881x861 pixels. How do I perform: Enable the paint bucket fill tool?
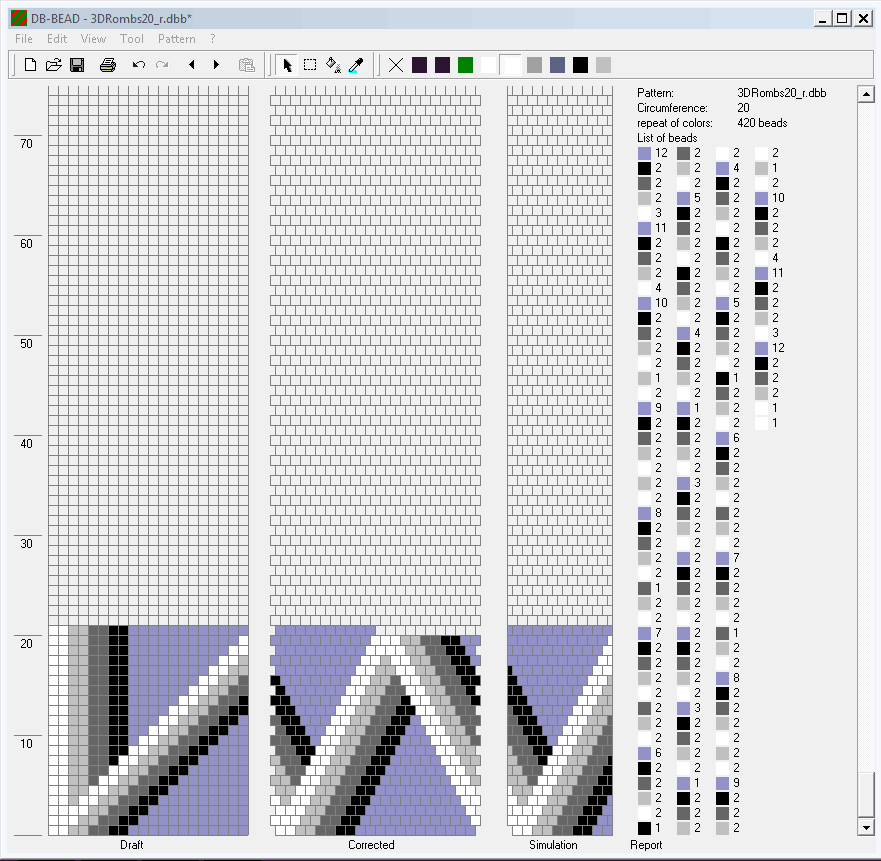click(x=333, y=65)
